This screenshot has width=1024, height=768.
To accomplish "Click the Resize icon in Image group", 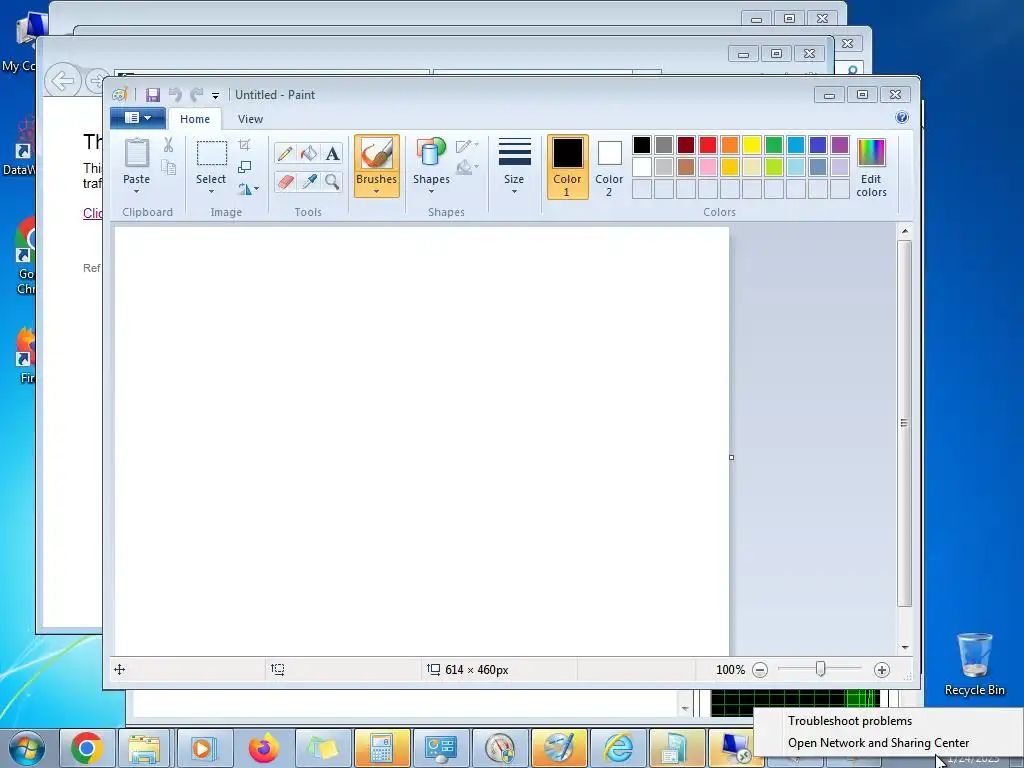I will 244,167.
